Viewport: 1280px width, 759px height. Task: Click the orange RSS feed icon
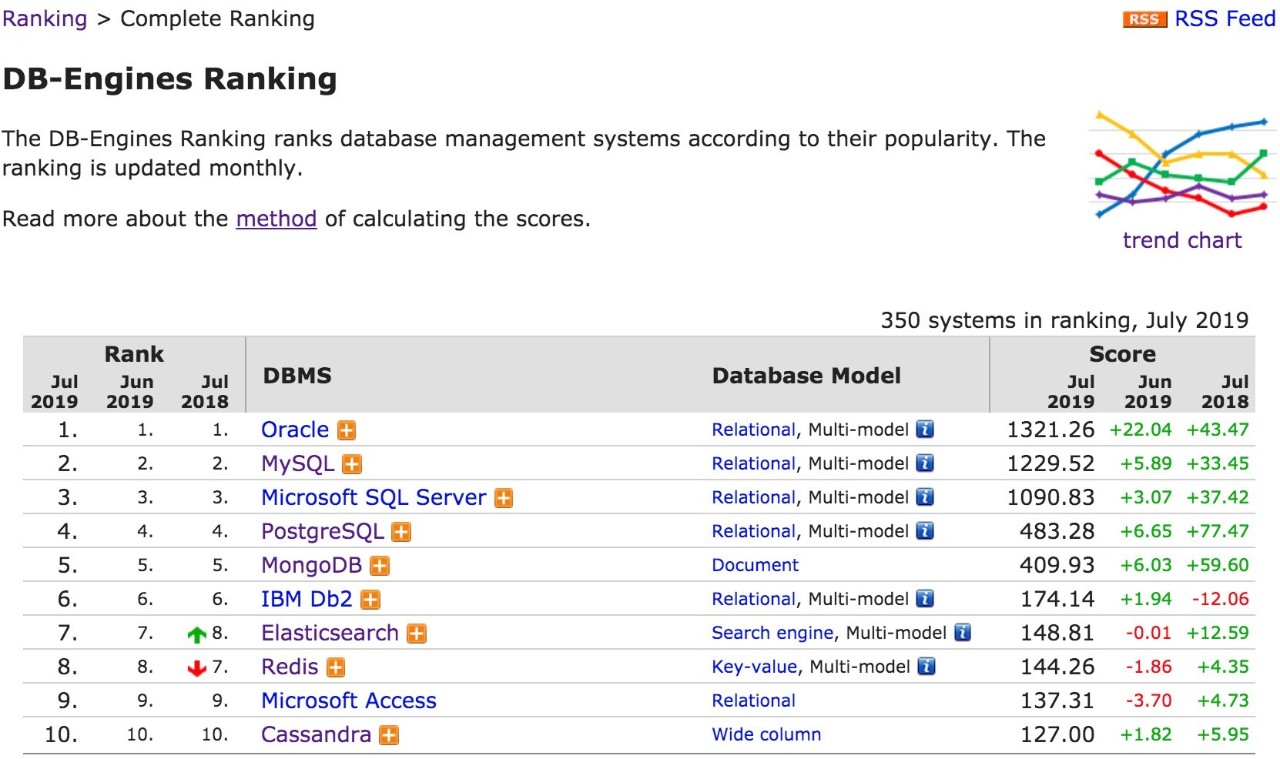pyautogui.click(x=1144, y=19)
